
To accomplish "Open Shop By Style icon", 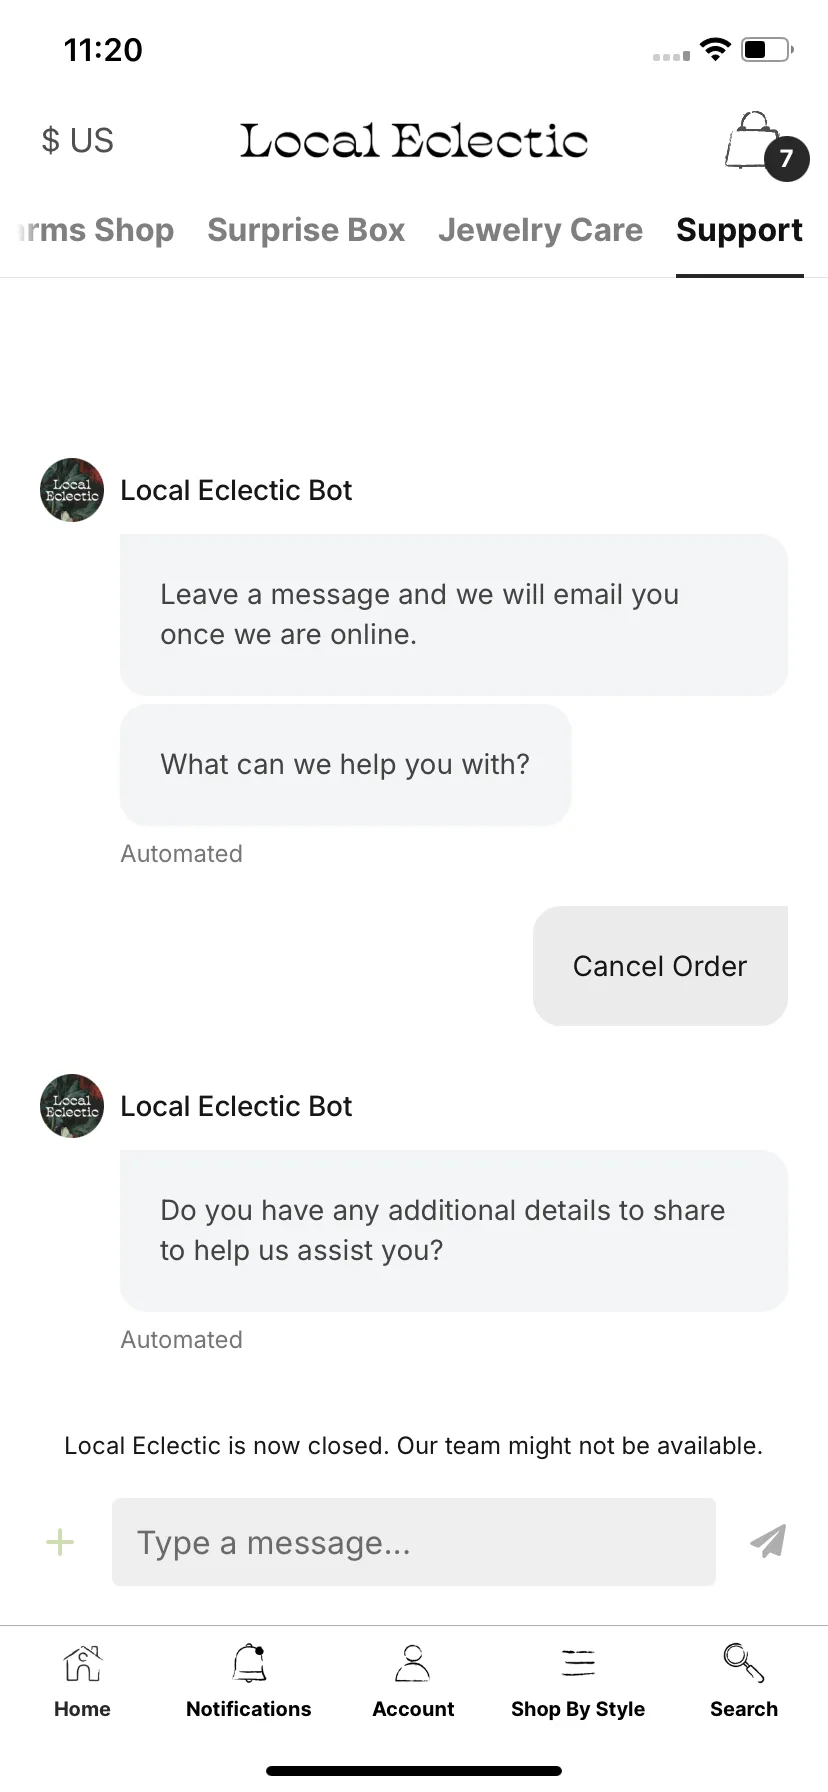I will tap(578, 1663).
